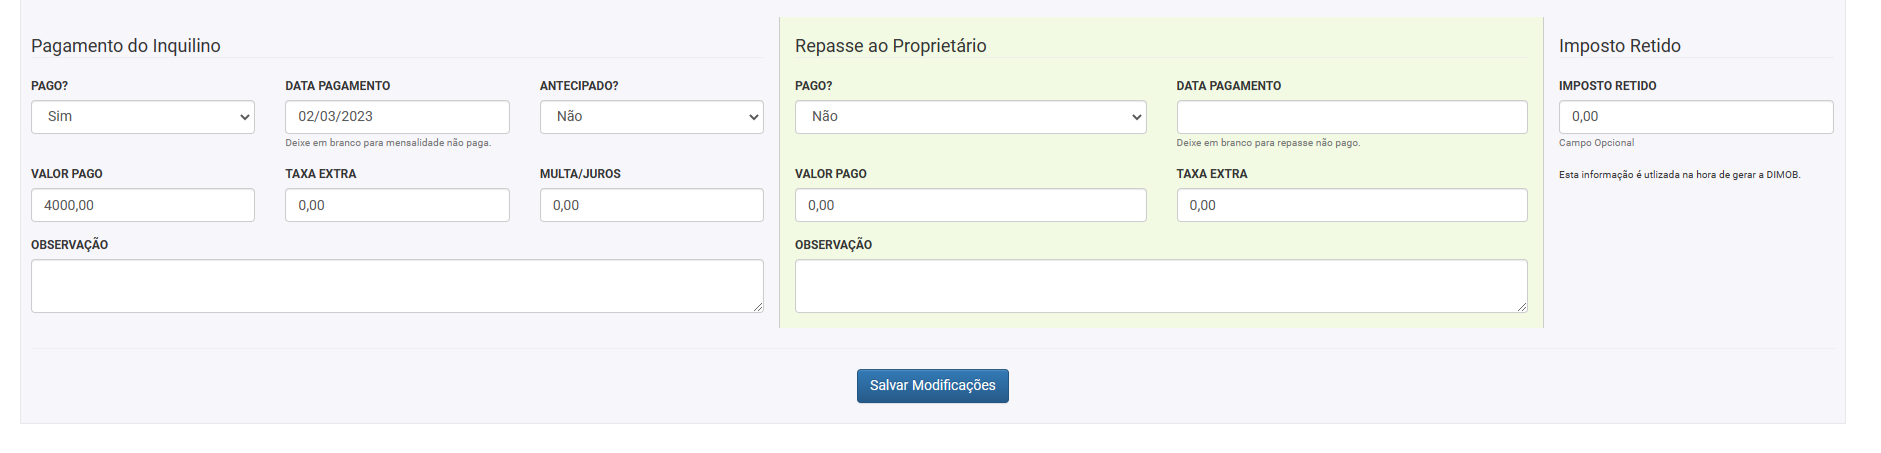Open tenant payment PAGO? dropdown showing Sim
Viewport: 1881px width, 453px height.
pyautogui.click(x=143, y=117)
